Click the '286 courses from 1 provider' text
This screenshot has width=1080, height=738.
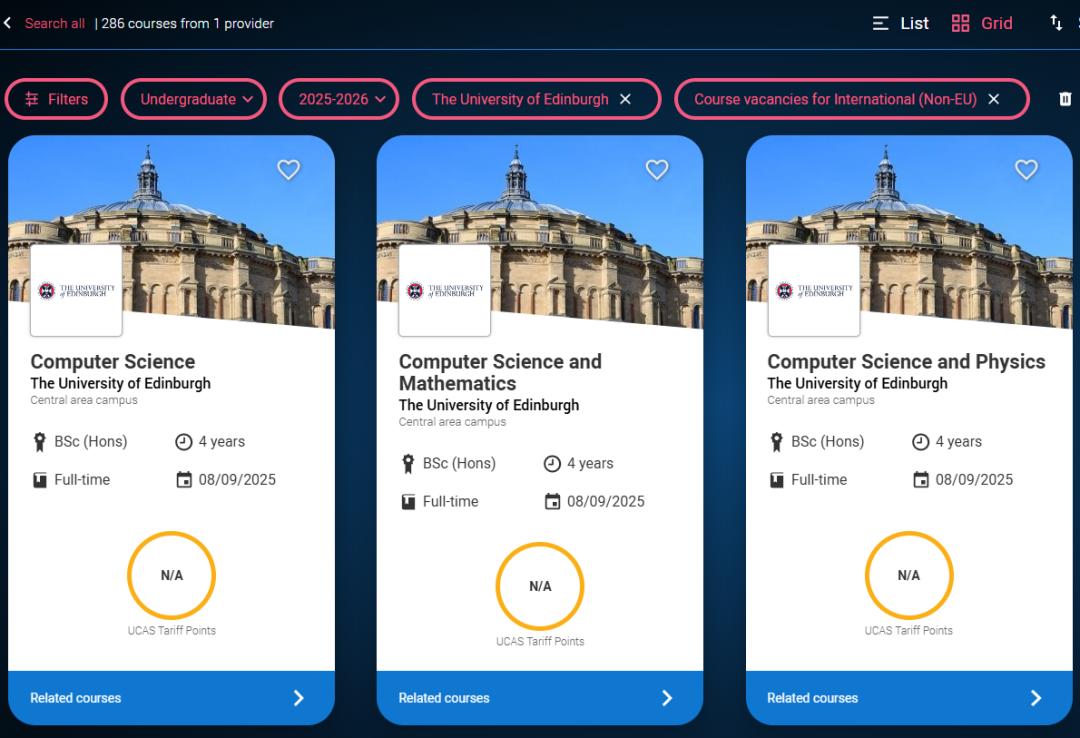pos(187,23)
